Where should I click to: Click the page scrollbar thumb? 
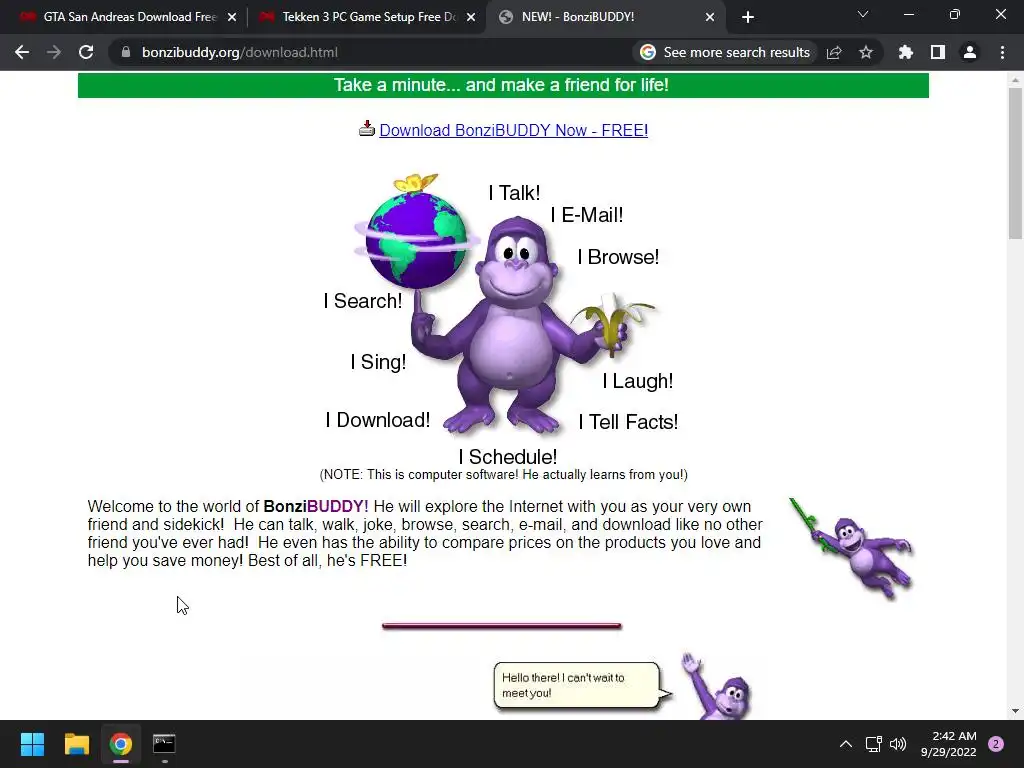click(1015, 163)
